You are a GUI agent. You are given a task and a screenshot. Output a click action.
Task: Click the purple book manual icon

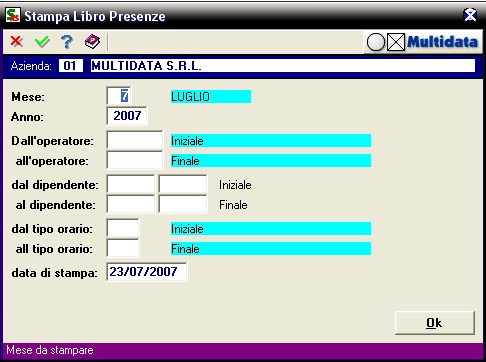tap(92, 42)
